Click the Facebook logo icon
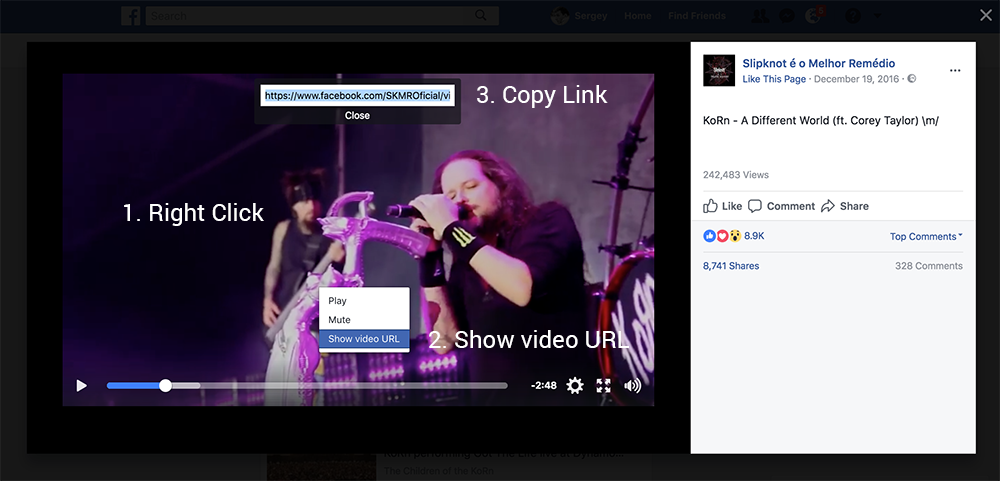1000x481 pixels. tap(131, 16)
